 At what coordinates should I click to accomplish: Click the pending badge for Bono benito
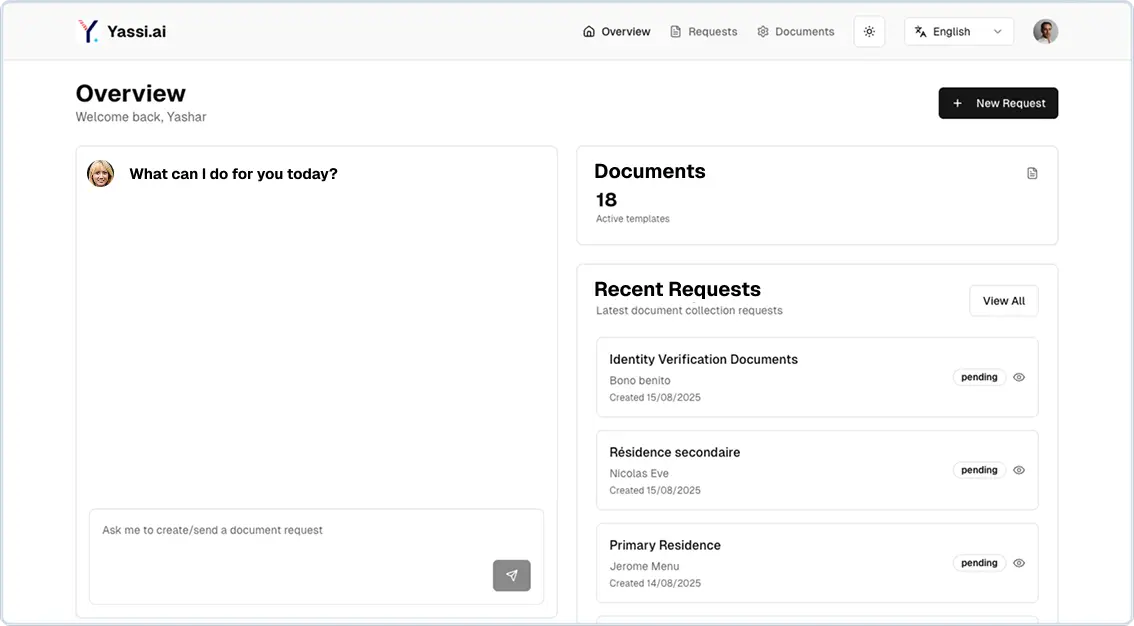[979, 377]
